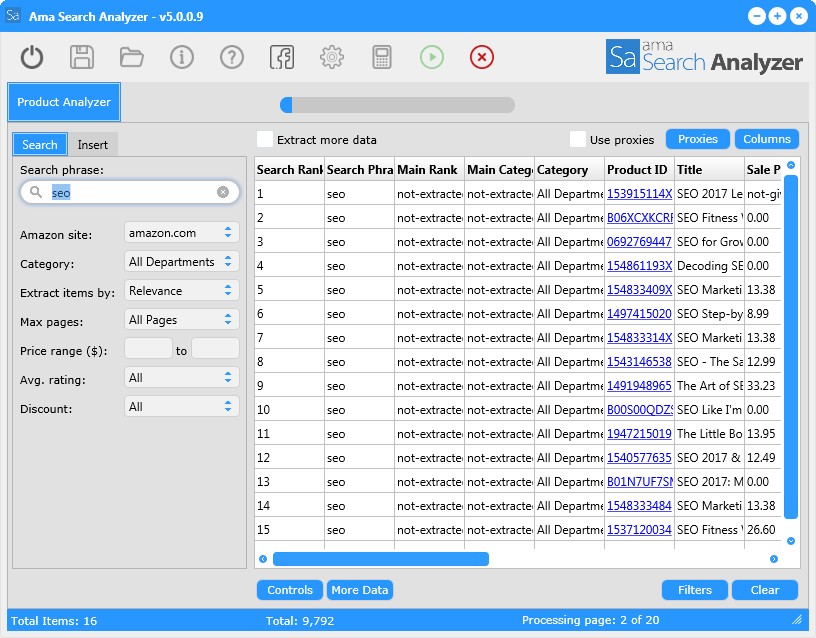
Task: Click the table scroll-left arrow icon
Action: coord(263,559)
